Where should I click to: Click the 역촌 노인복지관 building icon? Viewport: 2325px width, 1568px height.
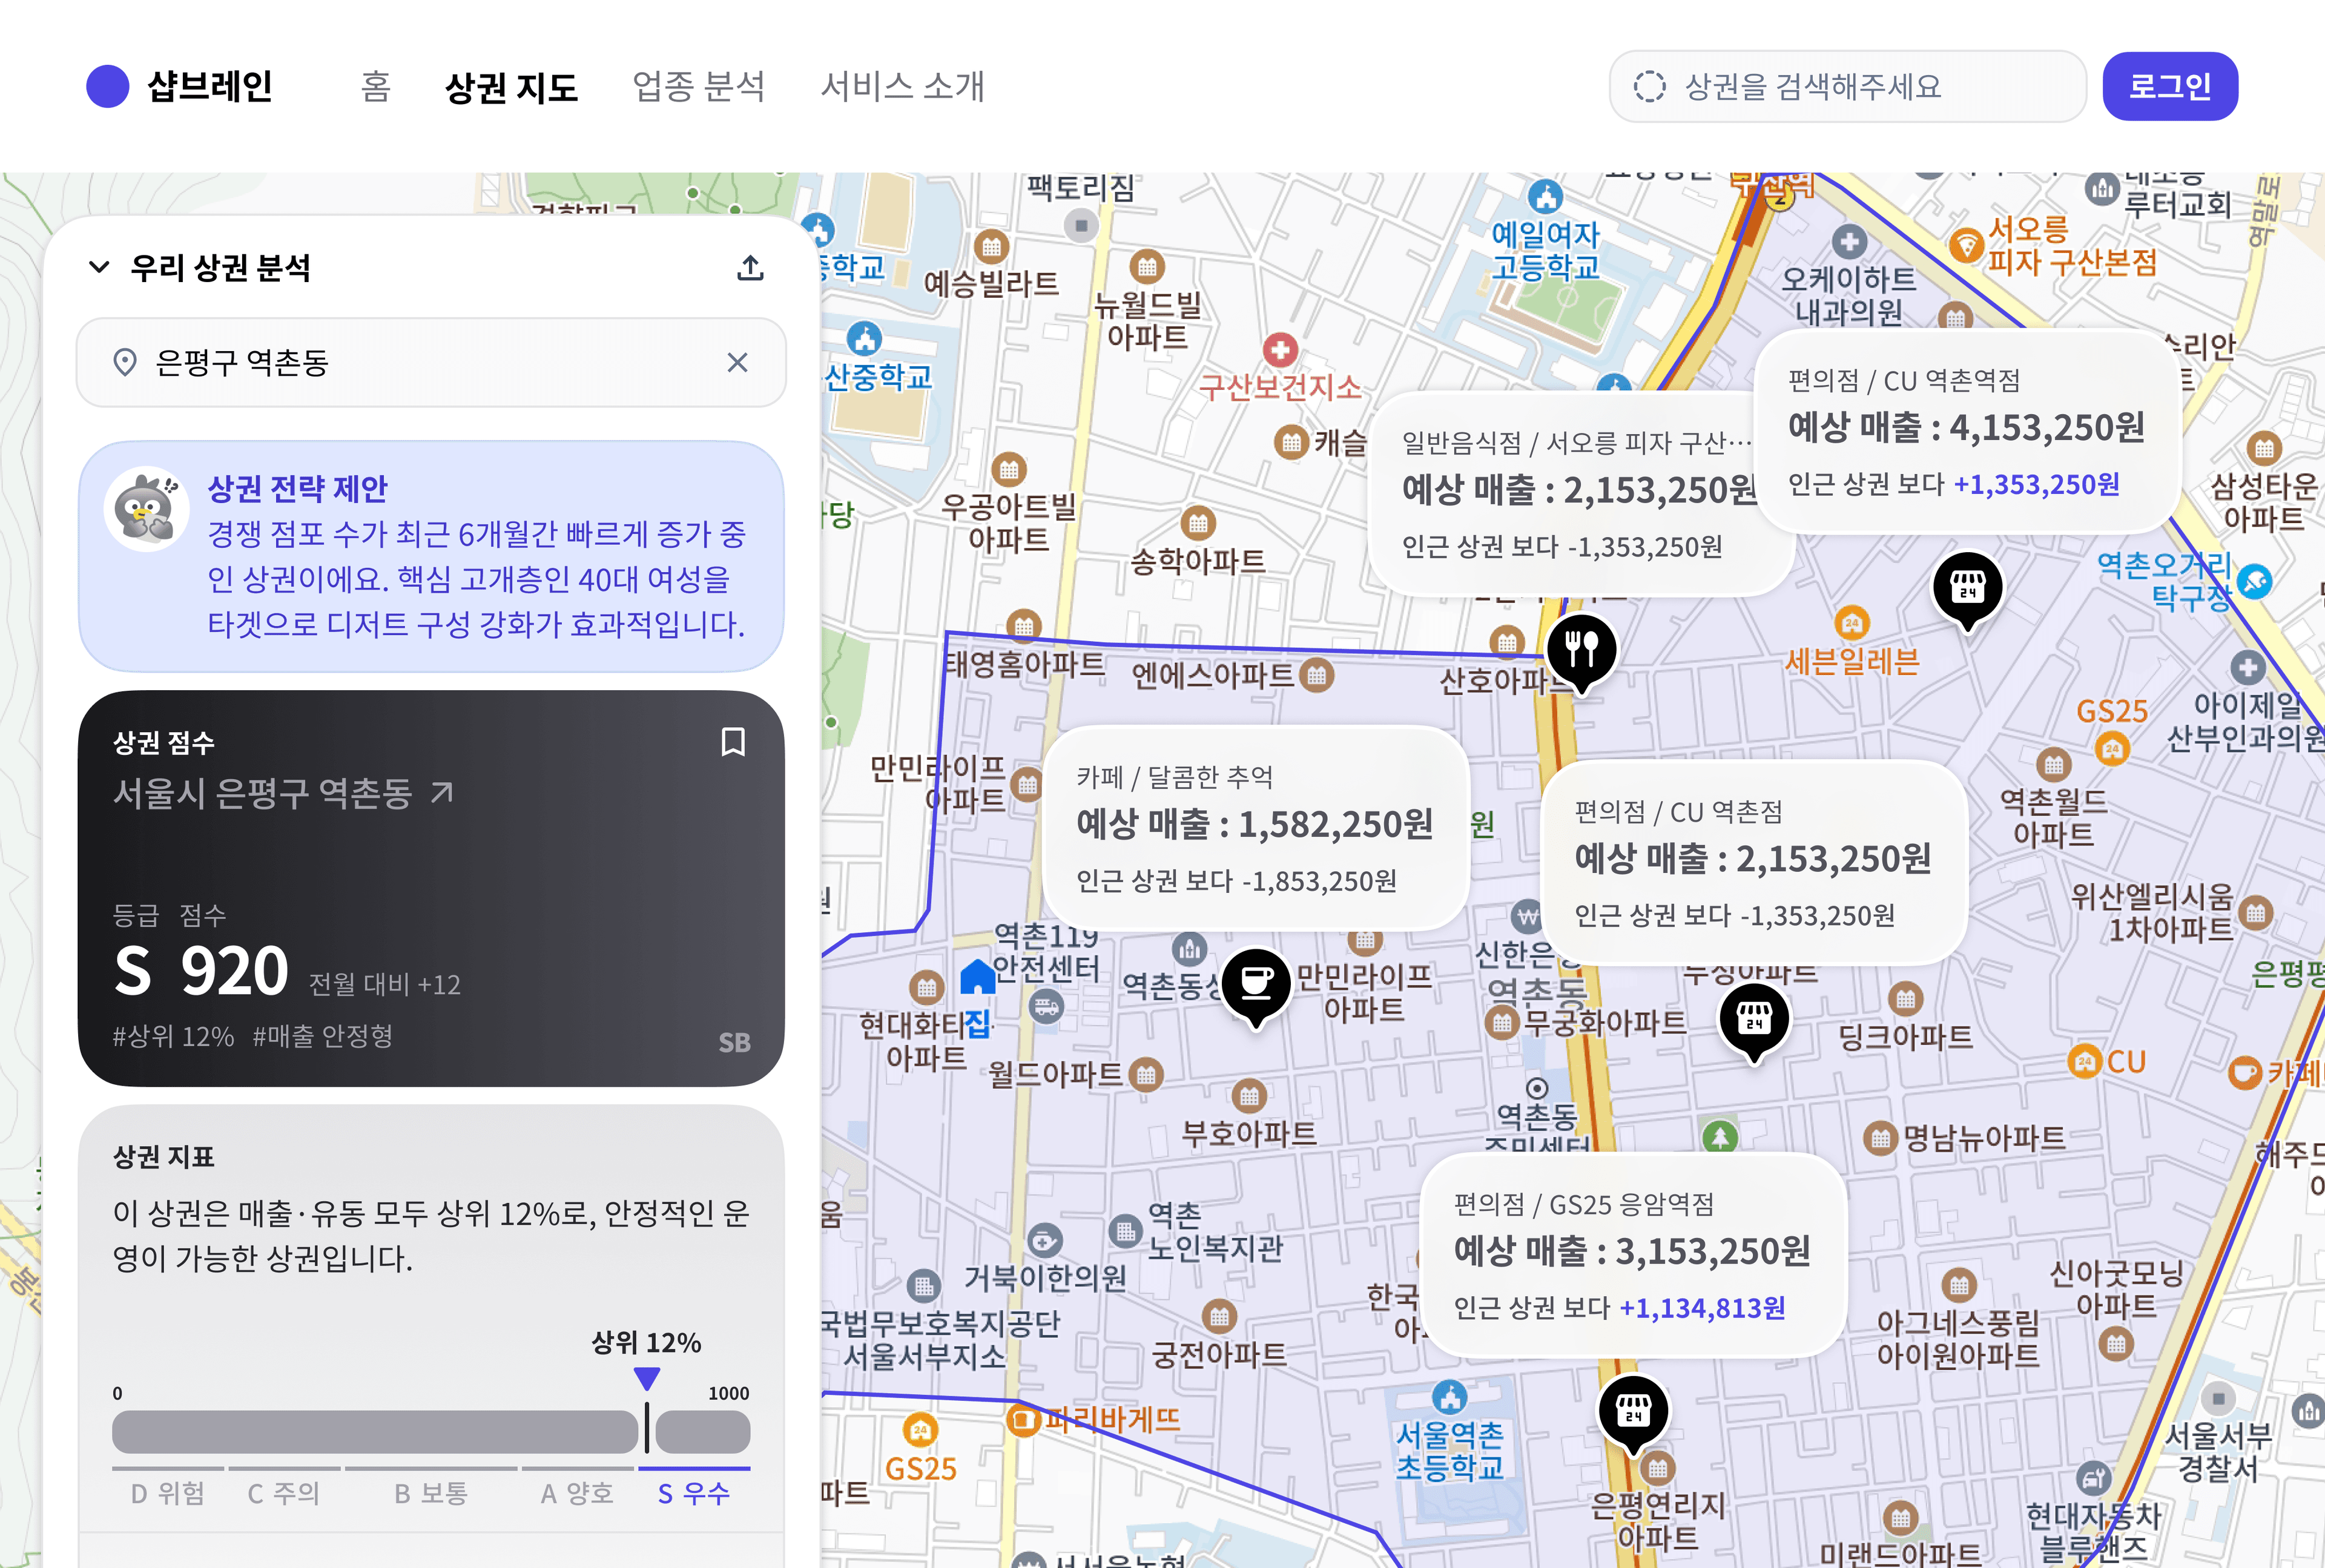tap(1126, 1231)
